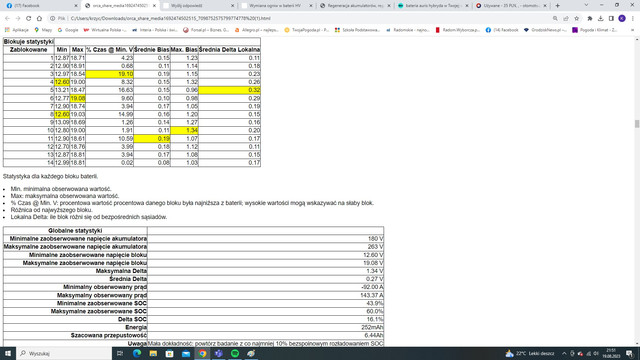The width and height of the screenshot is (640, 360).
Task: Open the side panel icon
Action: pos(611,18)
